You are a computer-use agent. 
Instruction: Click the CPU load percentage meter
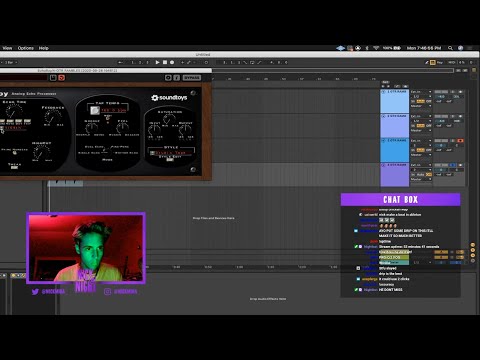[462, 62]
